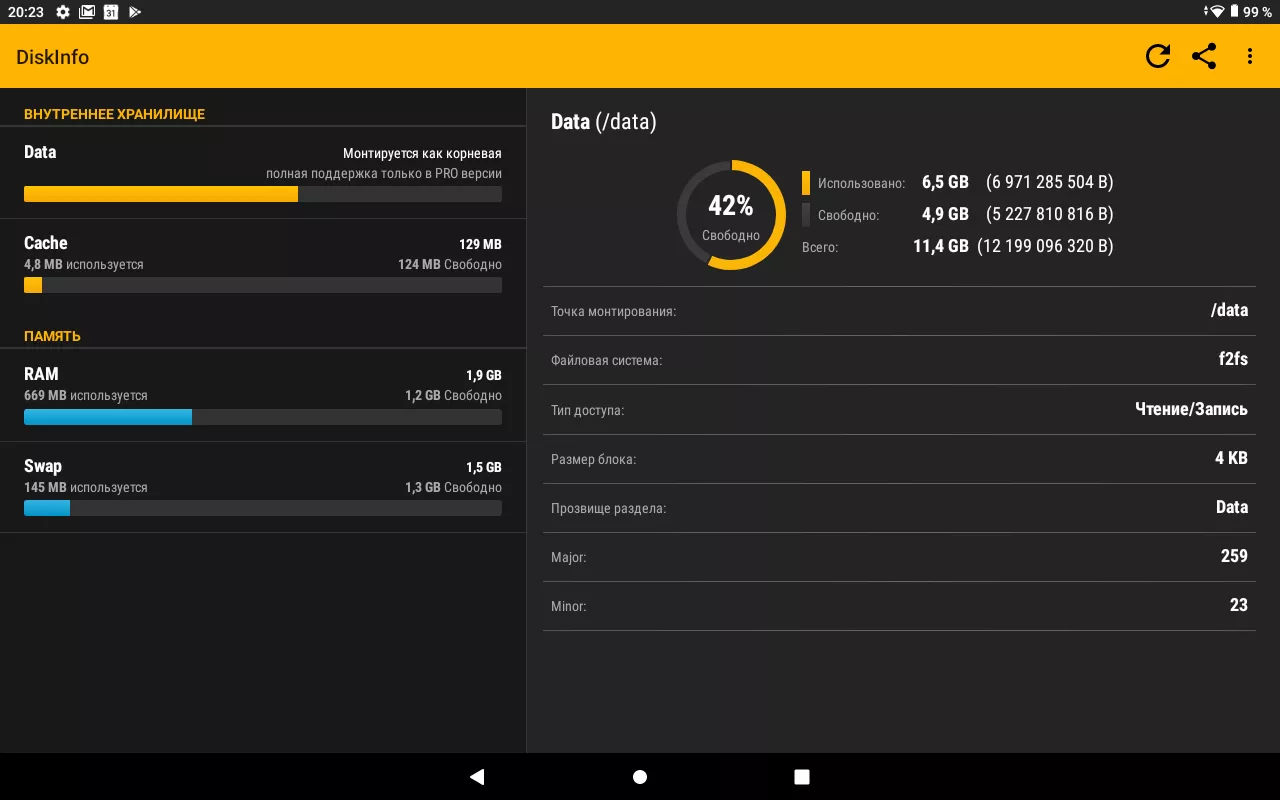The width and height of the screenshot is (1280, 800).
Task: Tap the DiskInfo app title
Action: [53, 57]
